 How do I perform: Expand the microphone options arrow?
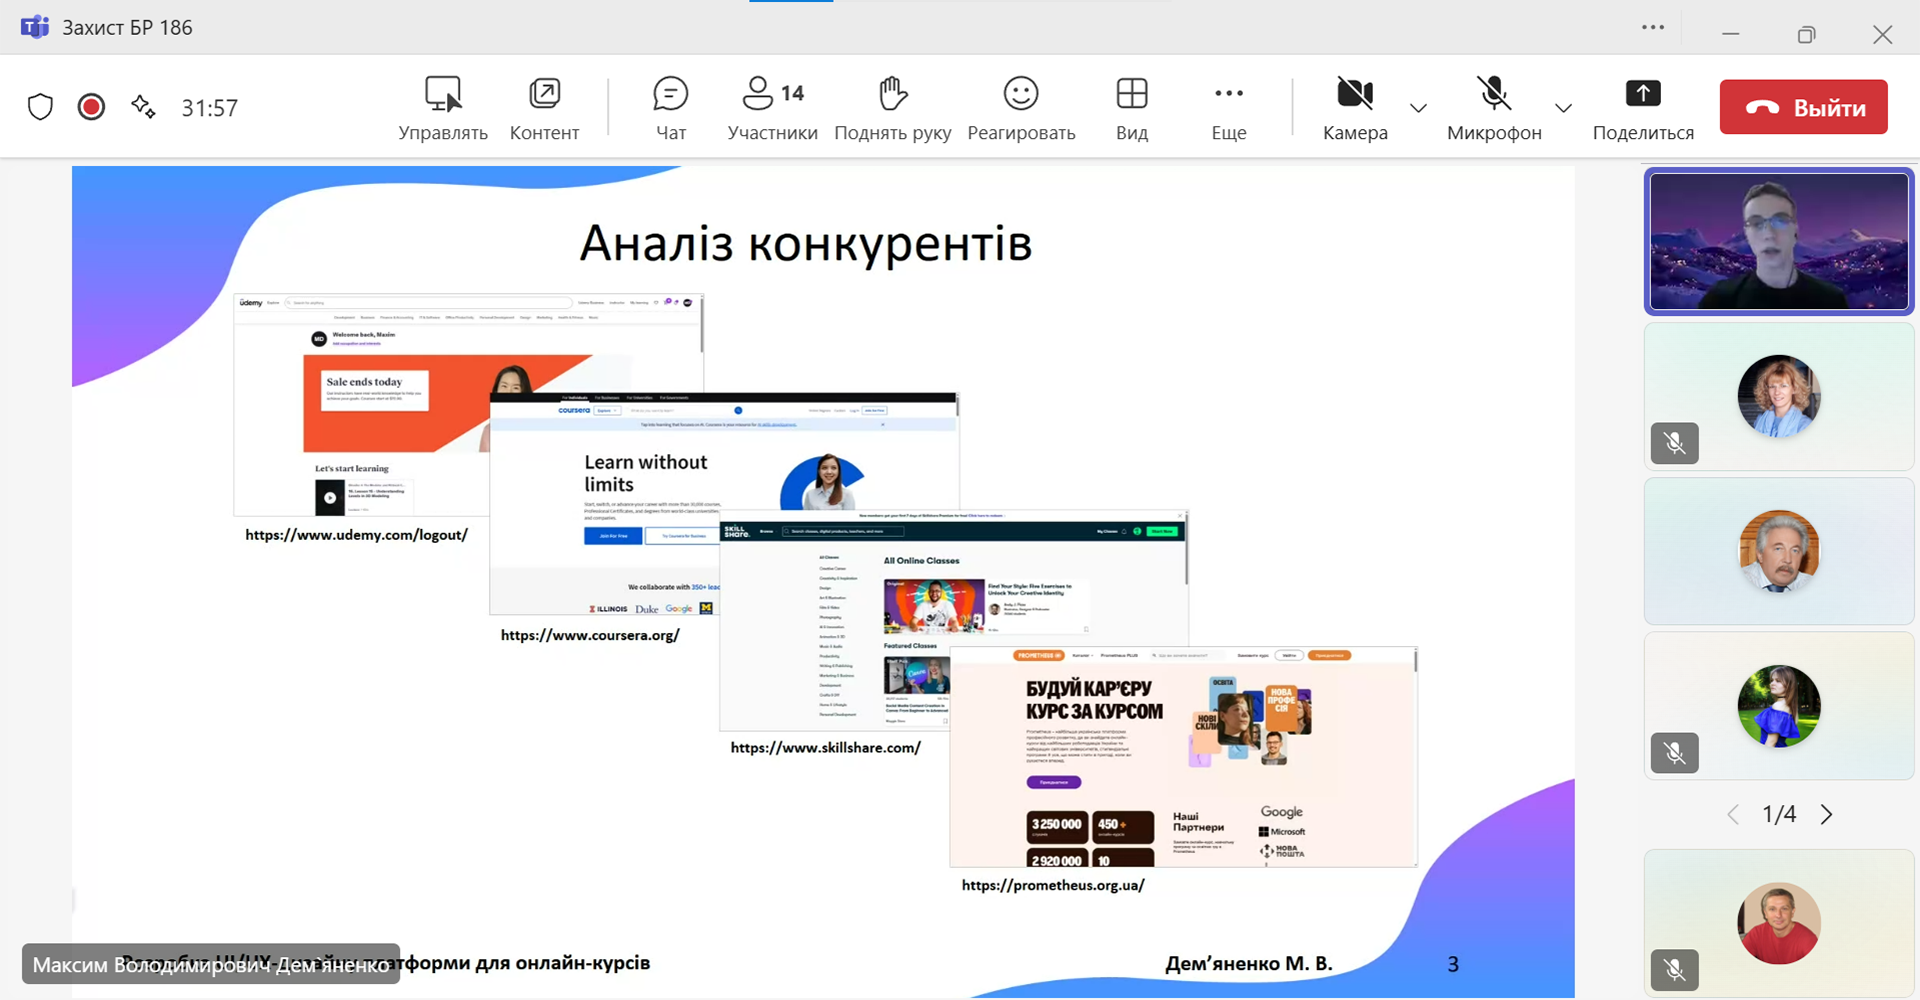pyautogui.click(x=1563, y=108)
